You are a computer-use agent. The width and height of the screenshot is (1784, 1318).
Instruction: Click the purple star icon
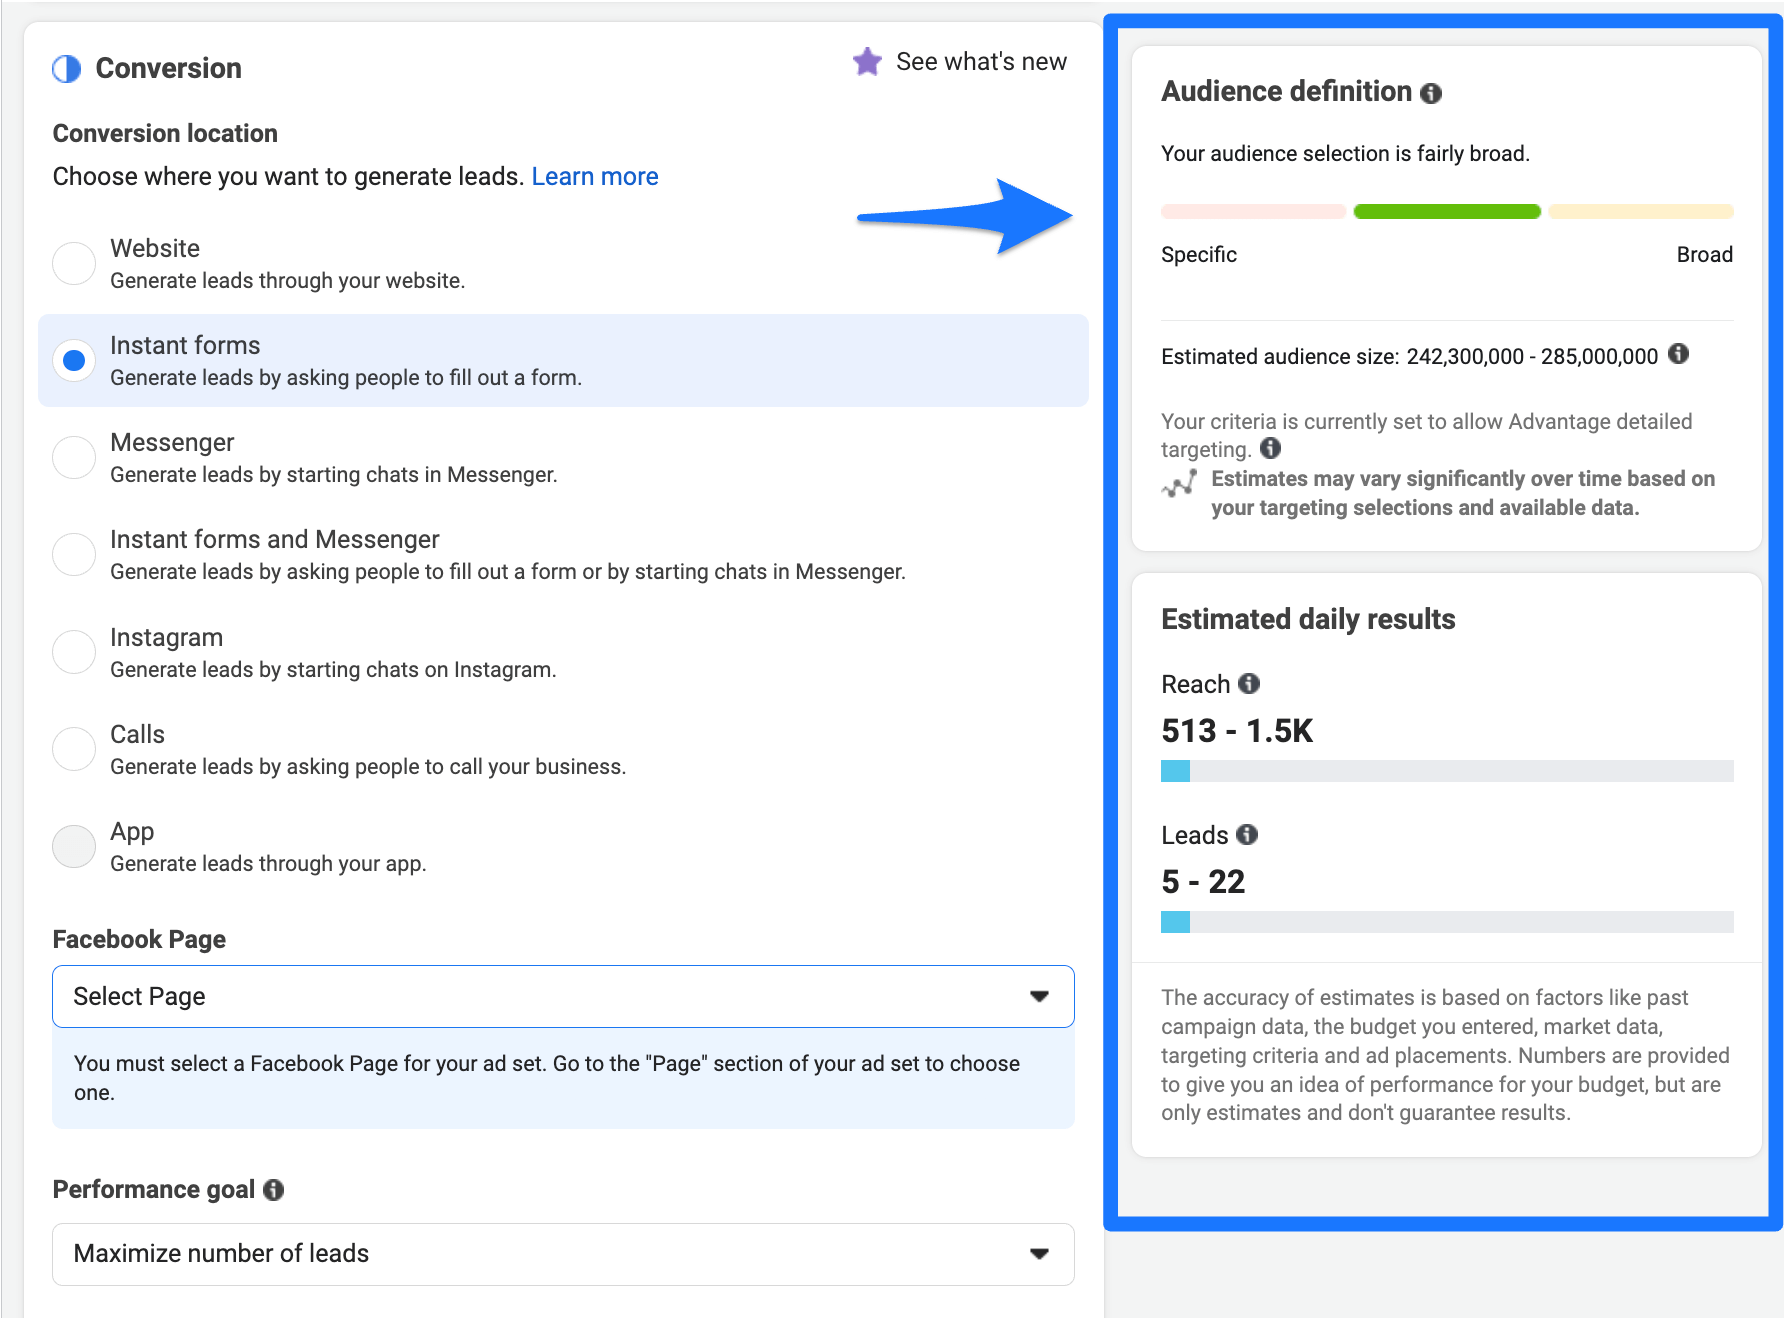[867, 62]
